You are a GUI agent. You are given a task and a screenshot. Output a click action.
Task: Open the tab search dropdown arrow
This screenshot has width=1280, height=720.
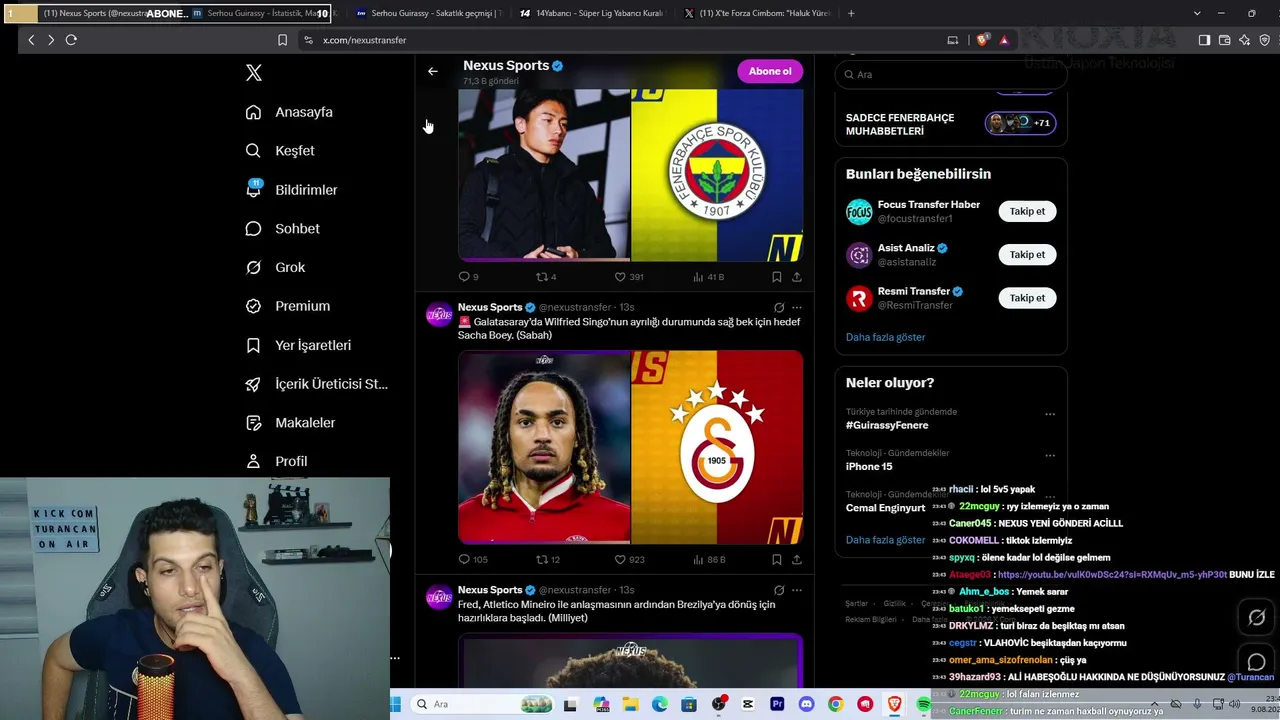click(1197, 13)
